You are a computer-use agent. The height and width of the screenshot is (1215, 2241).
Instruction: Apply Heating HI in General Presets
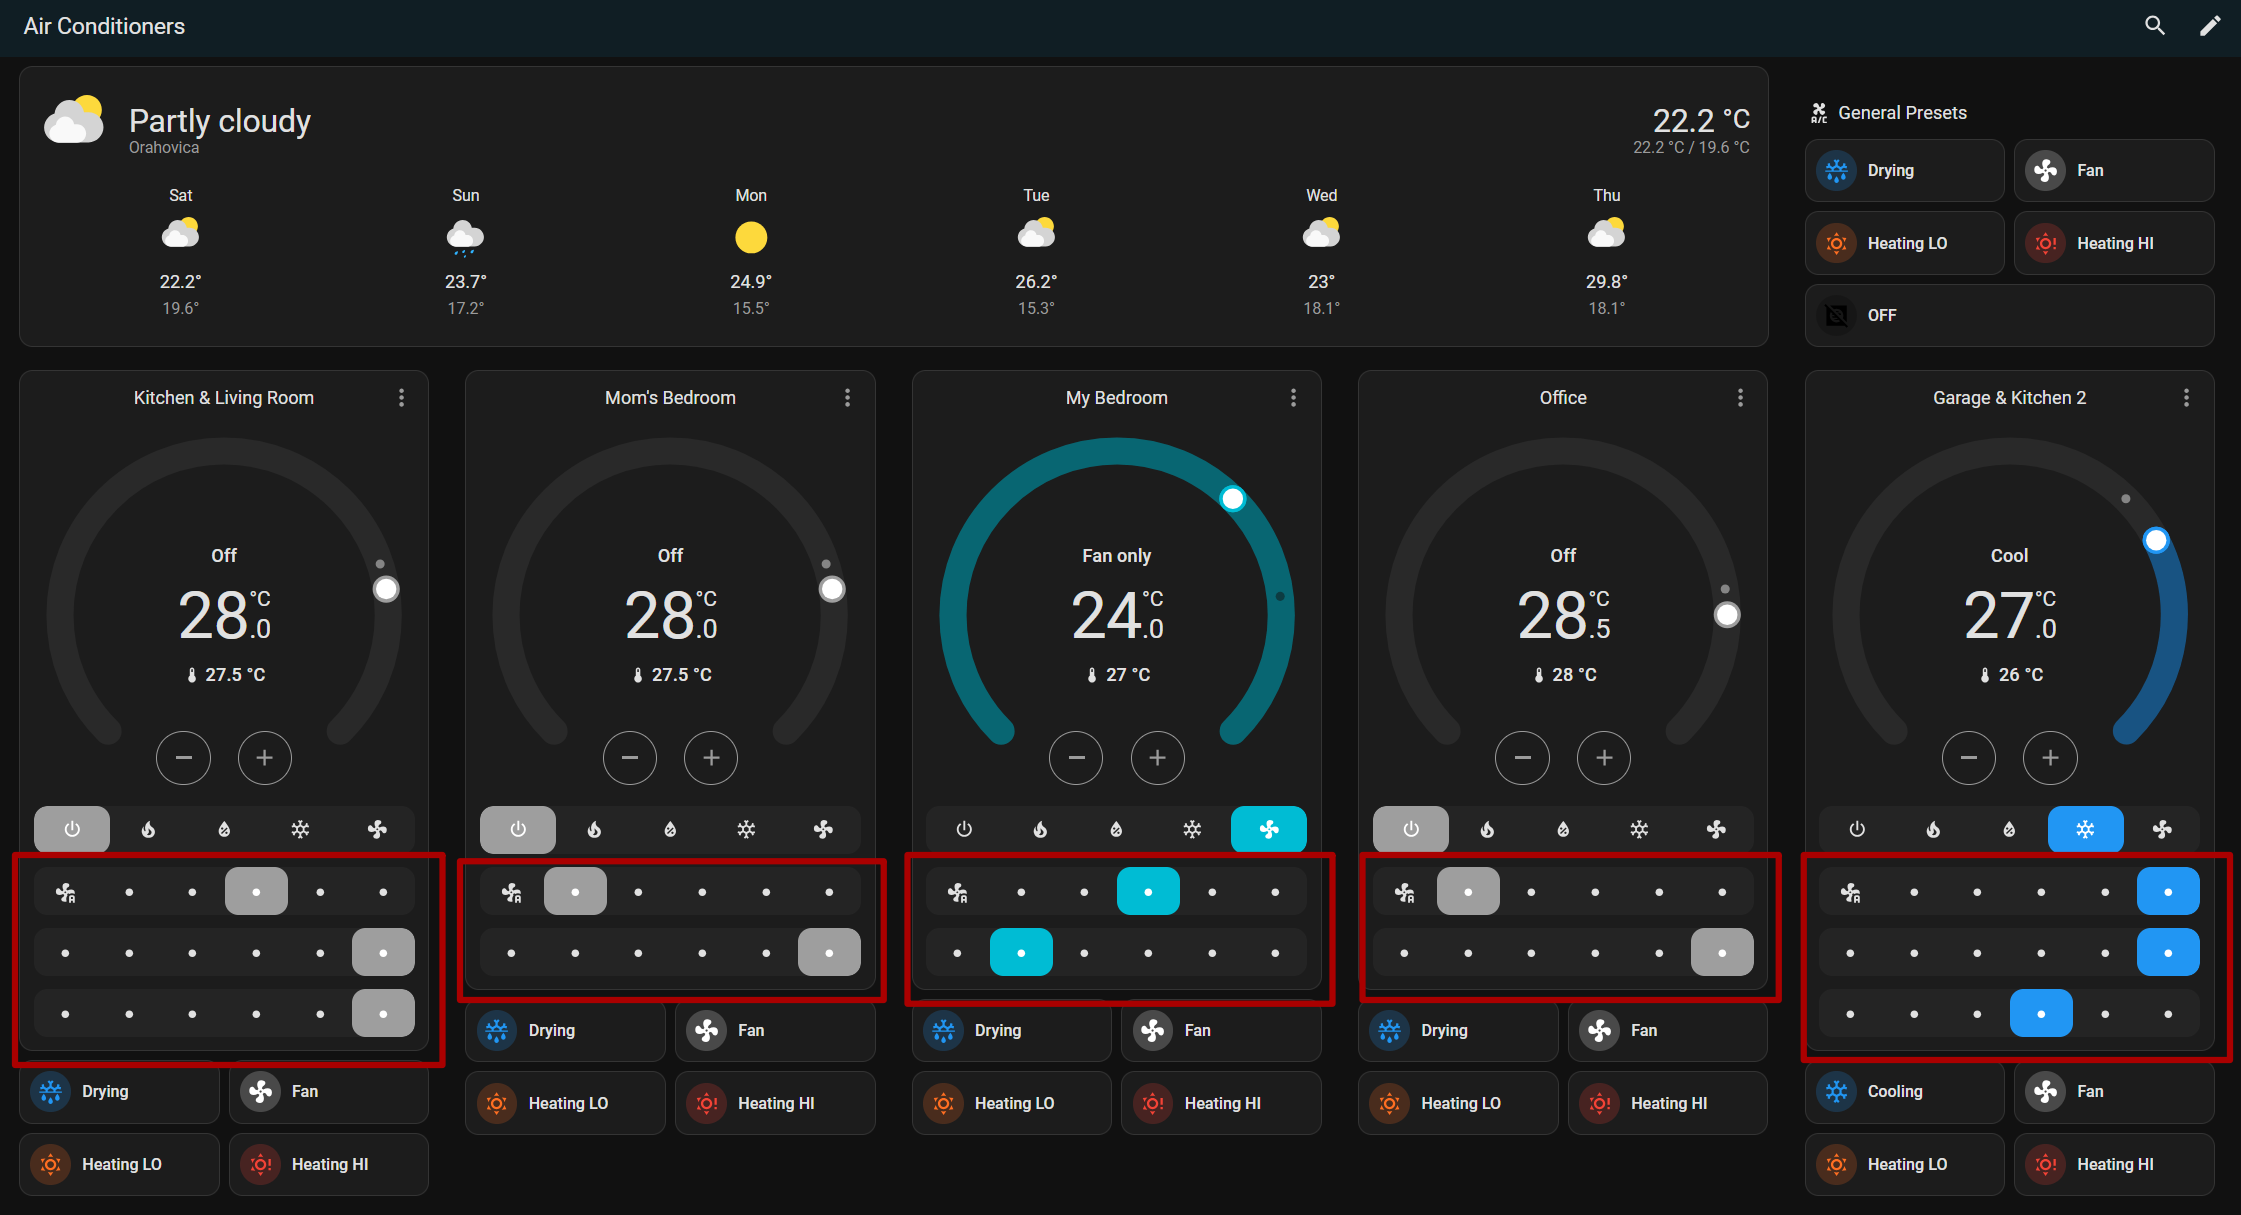(x=2114, y=243)
